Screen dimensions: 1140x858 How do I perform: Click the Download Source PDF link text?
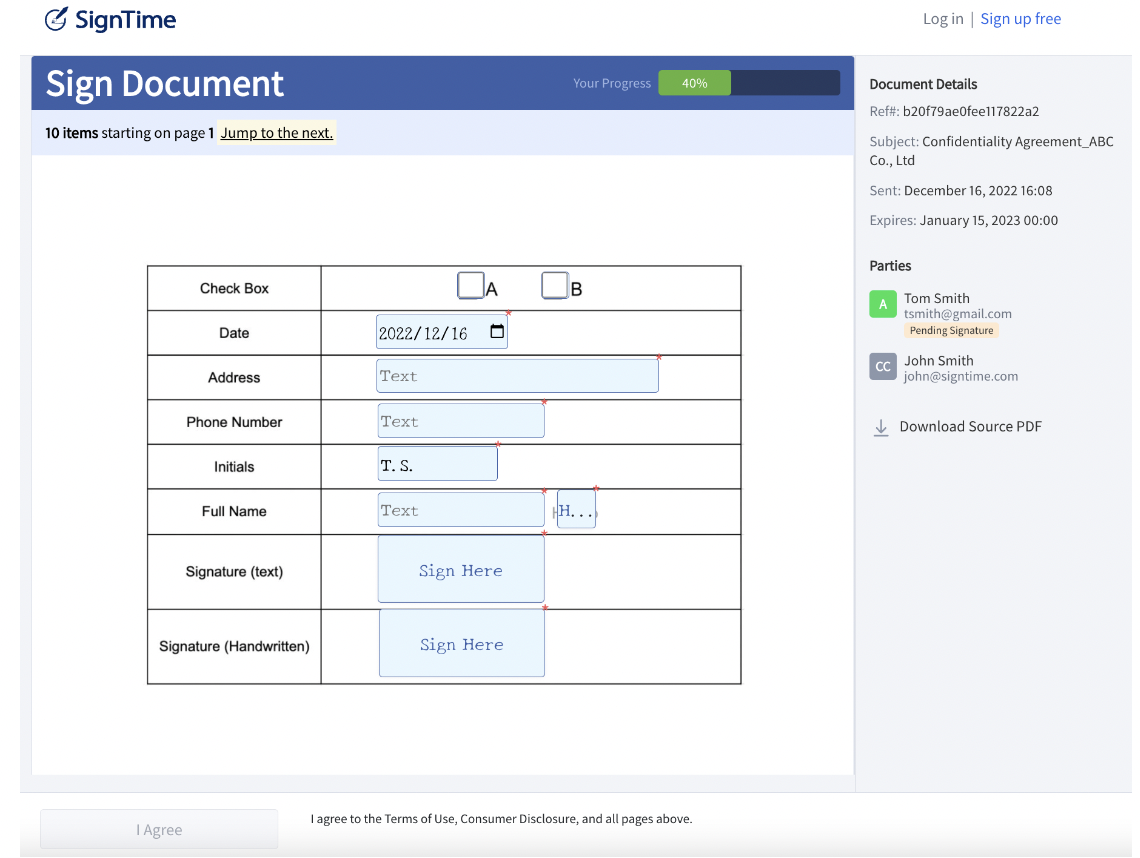pos(970,427)
